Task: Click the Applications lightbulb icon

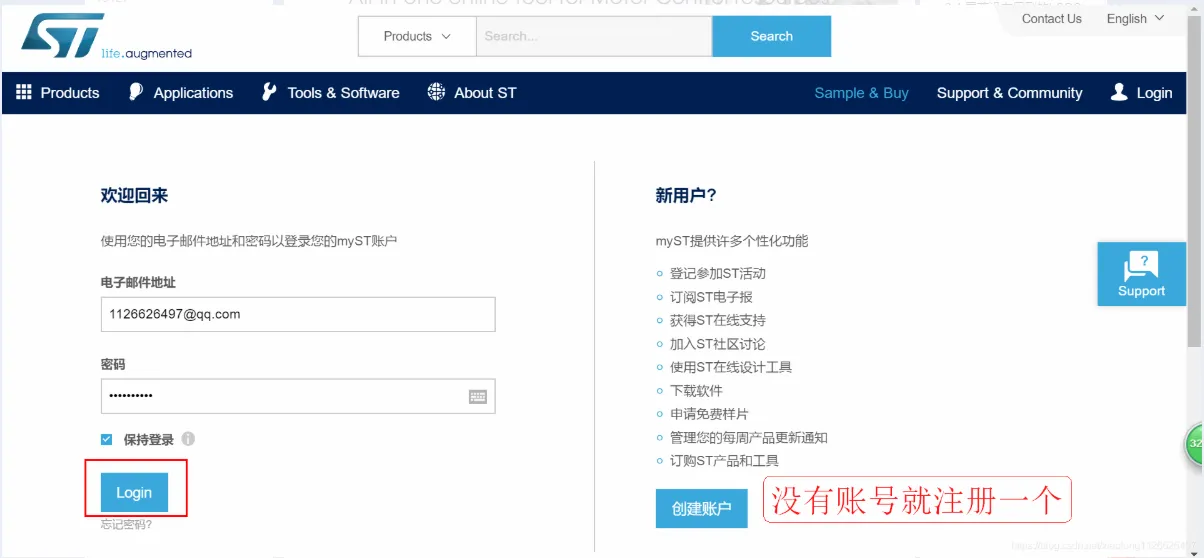Action: 136,92
